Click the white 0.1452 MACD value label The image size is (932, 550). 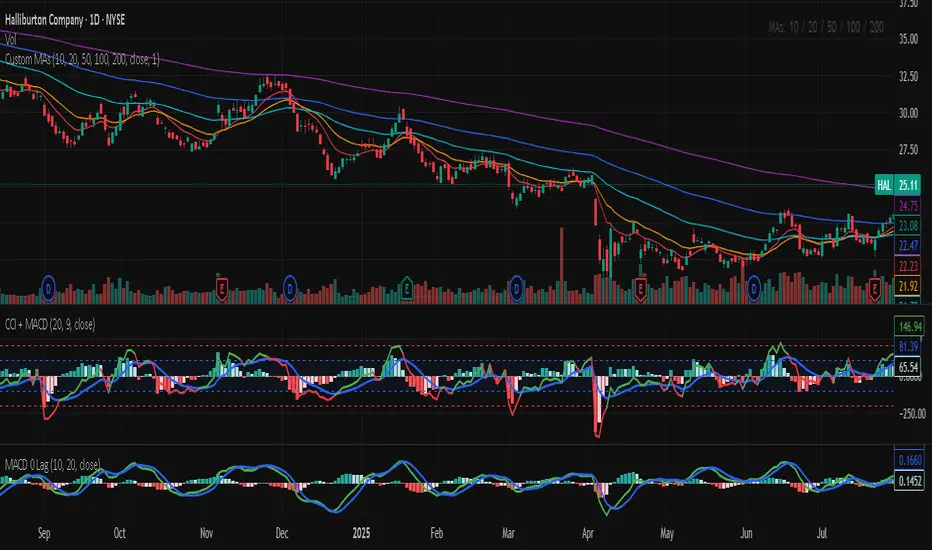(909, 480)
